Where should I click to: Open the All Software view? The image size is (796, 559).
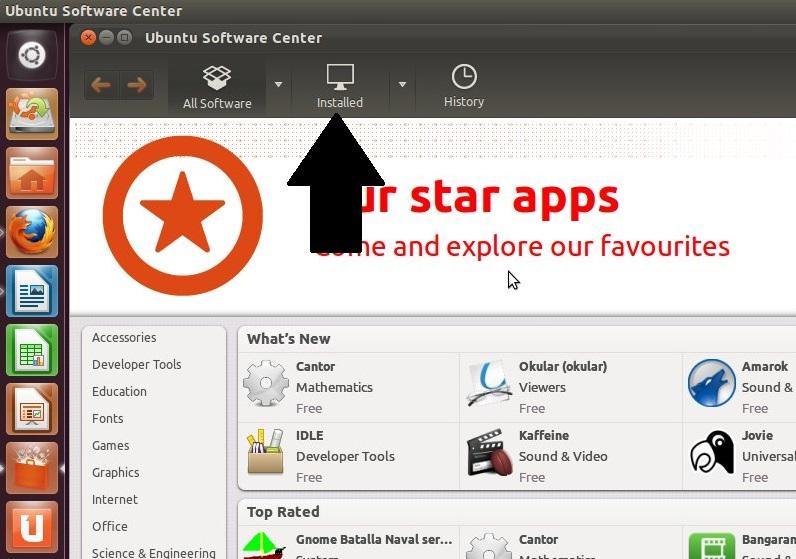click(x=217, y=86)
